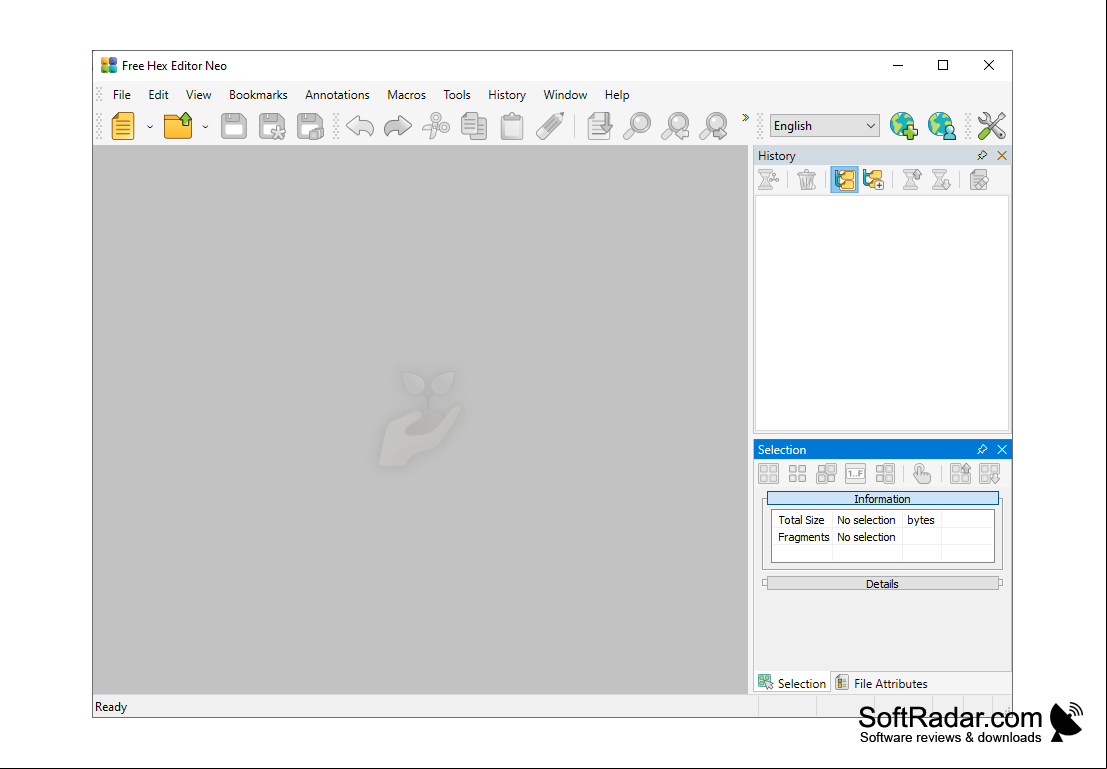Click the New File icon in toolbar
This screenshot has height=769, width=1107.
pyautogui.click(x=123, y=126)
